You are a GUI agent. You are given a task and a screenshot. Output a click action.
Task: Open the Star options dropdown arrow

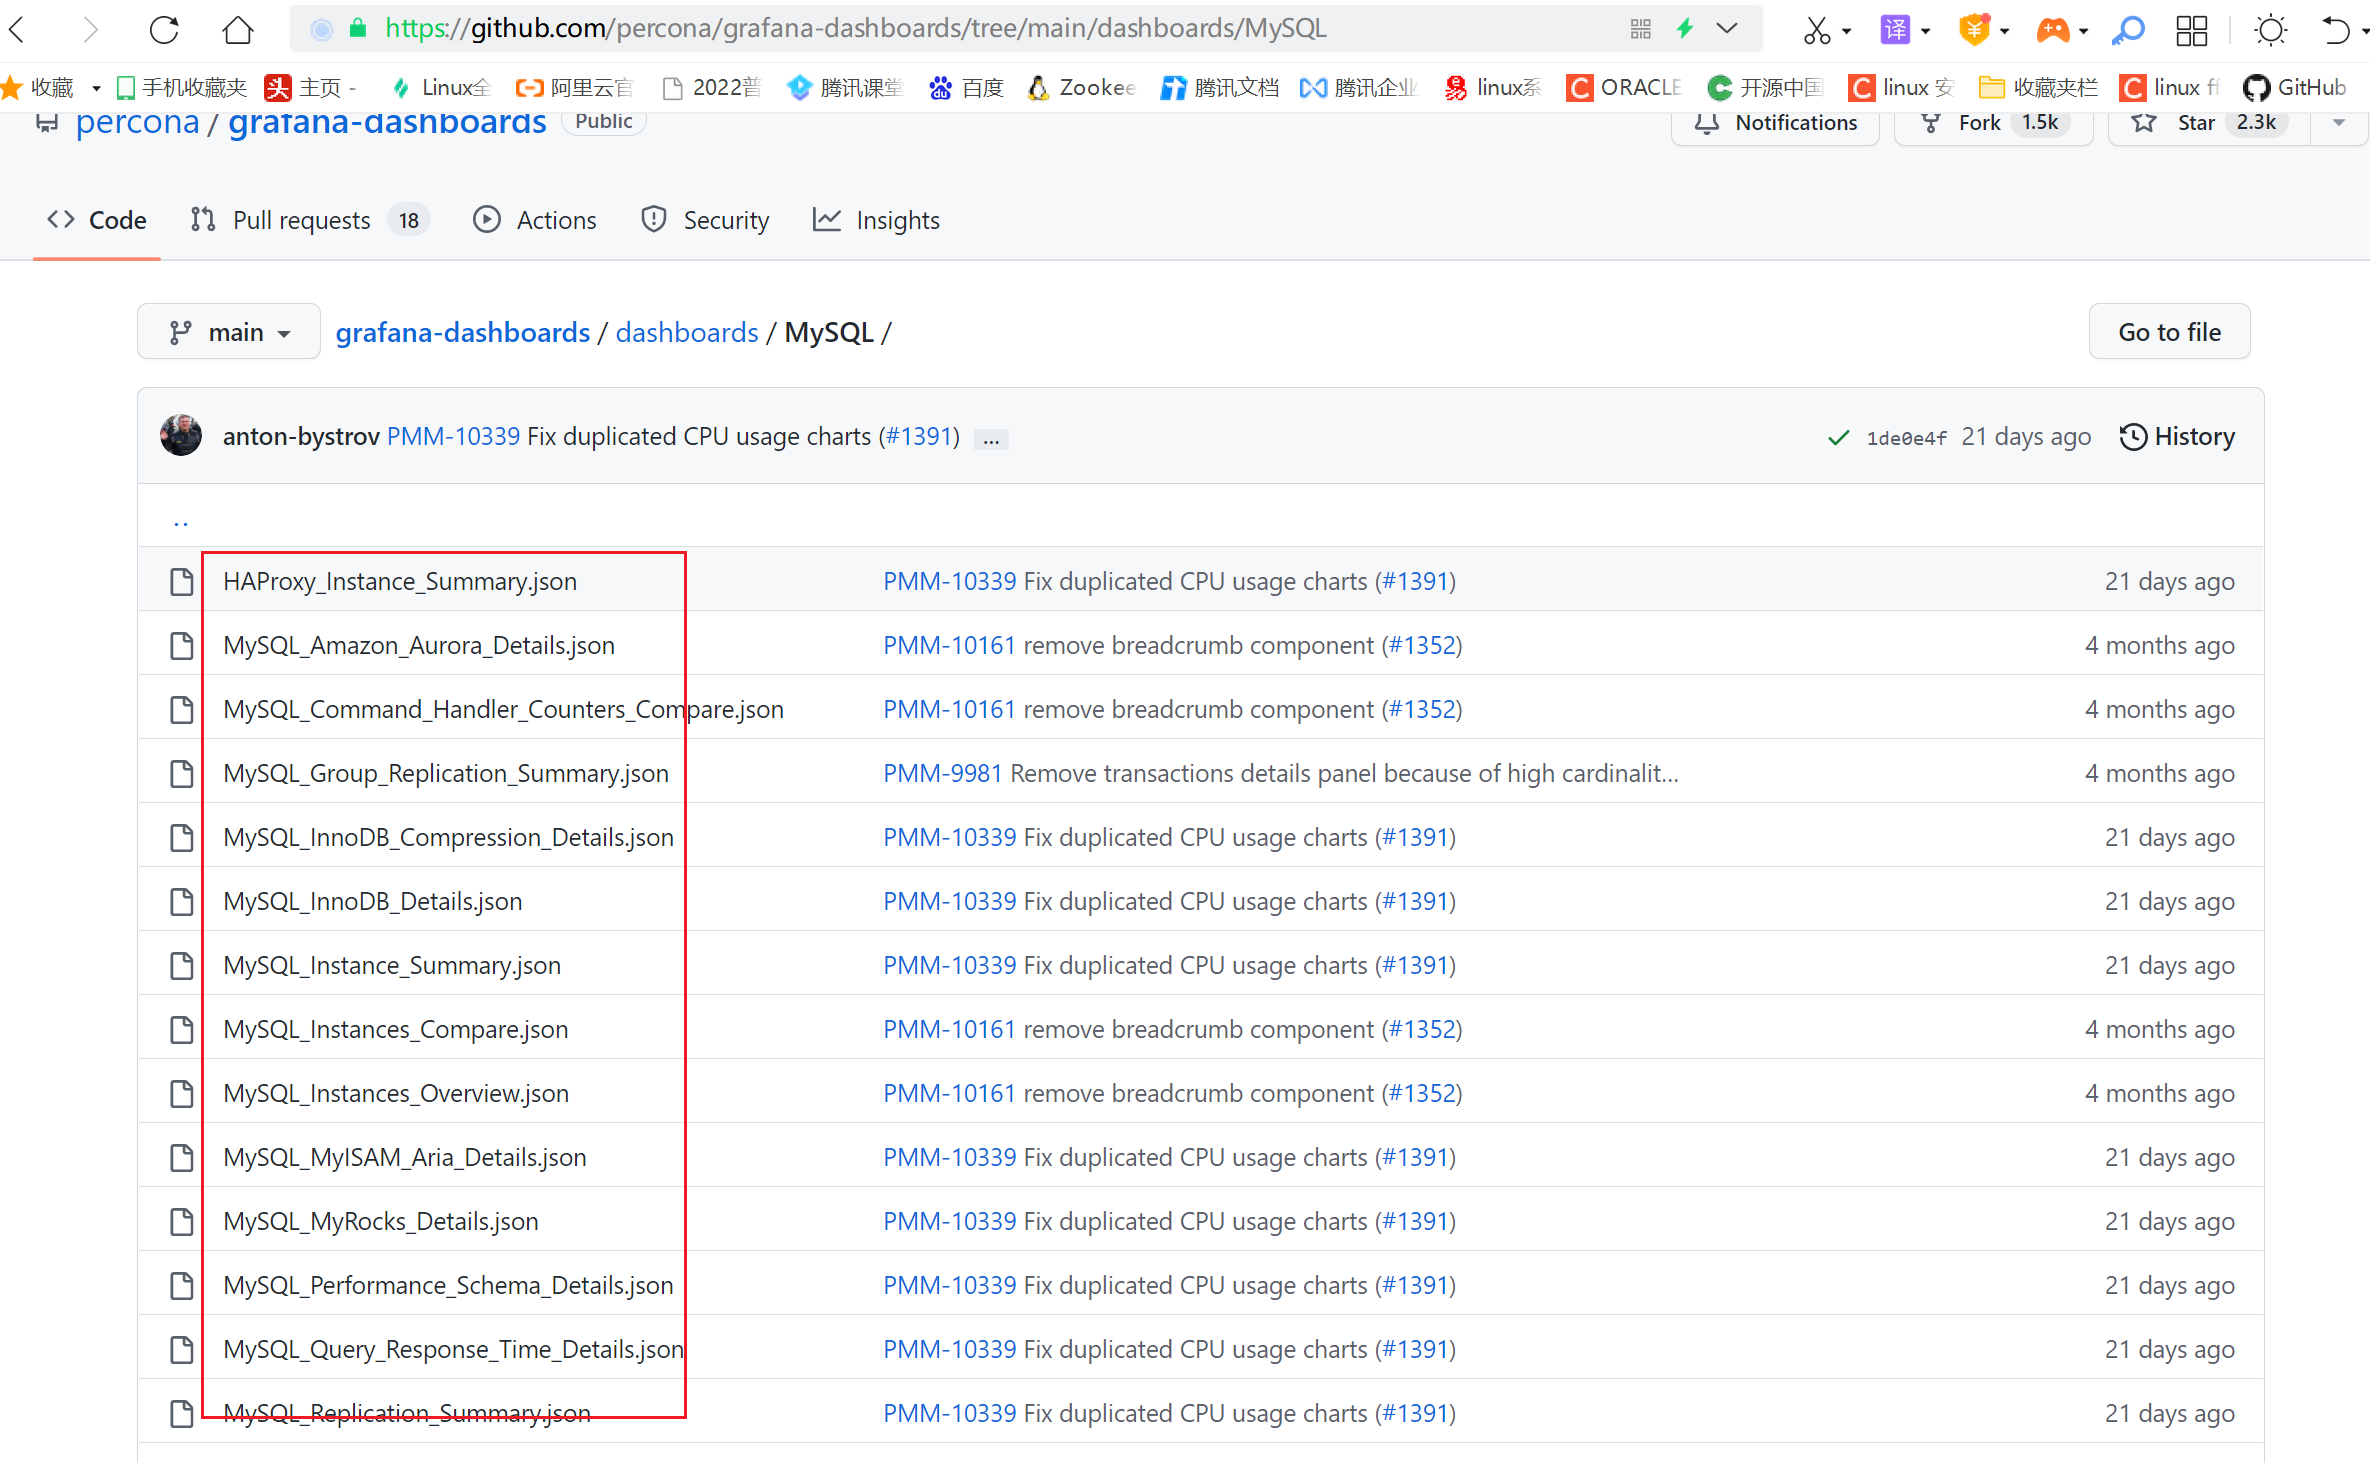2338,122
